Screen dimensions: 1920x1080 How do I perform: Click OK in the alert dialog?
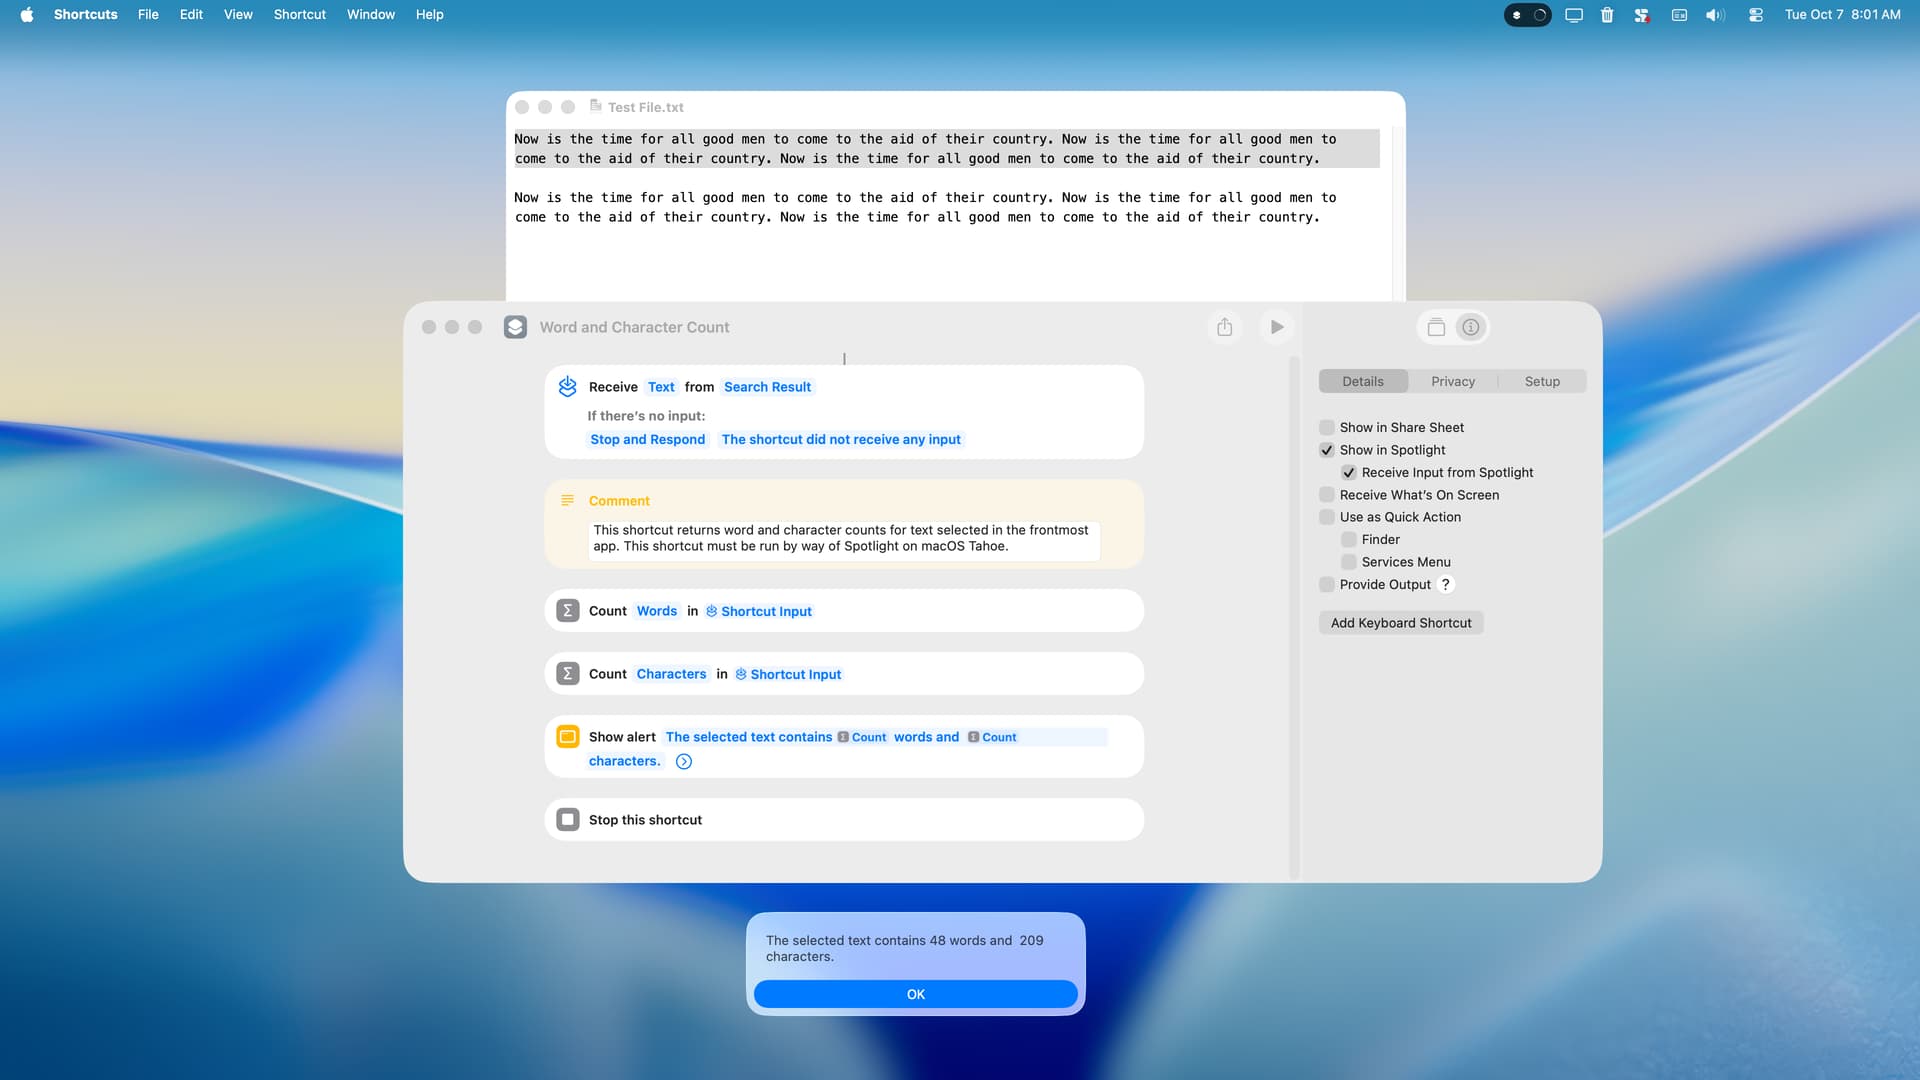[x=915, y=995]
